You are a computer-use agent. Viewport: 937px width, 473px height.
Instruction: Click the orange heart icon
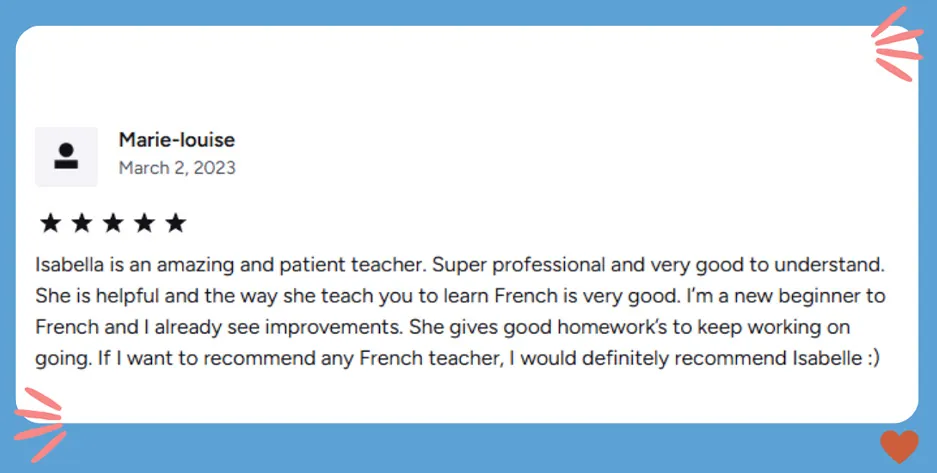tap(898, 446)
